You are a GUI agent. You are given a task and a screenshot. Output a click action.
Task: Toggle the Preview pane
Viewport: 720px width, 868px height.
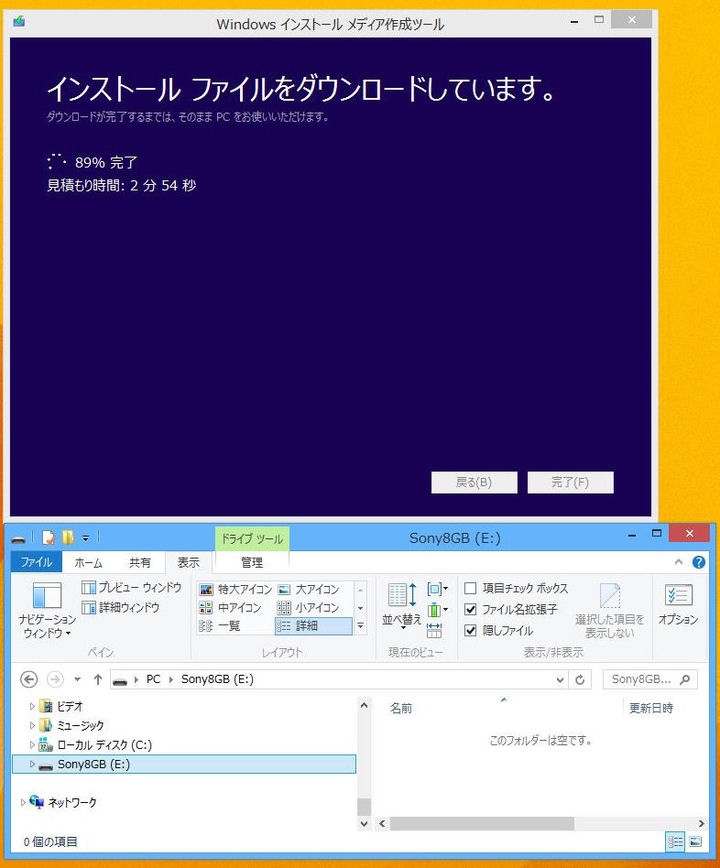click(131, 587)
